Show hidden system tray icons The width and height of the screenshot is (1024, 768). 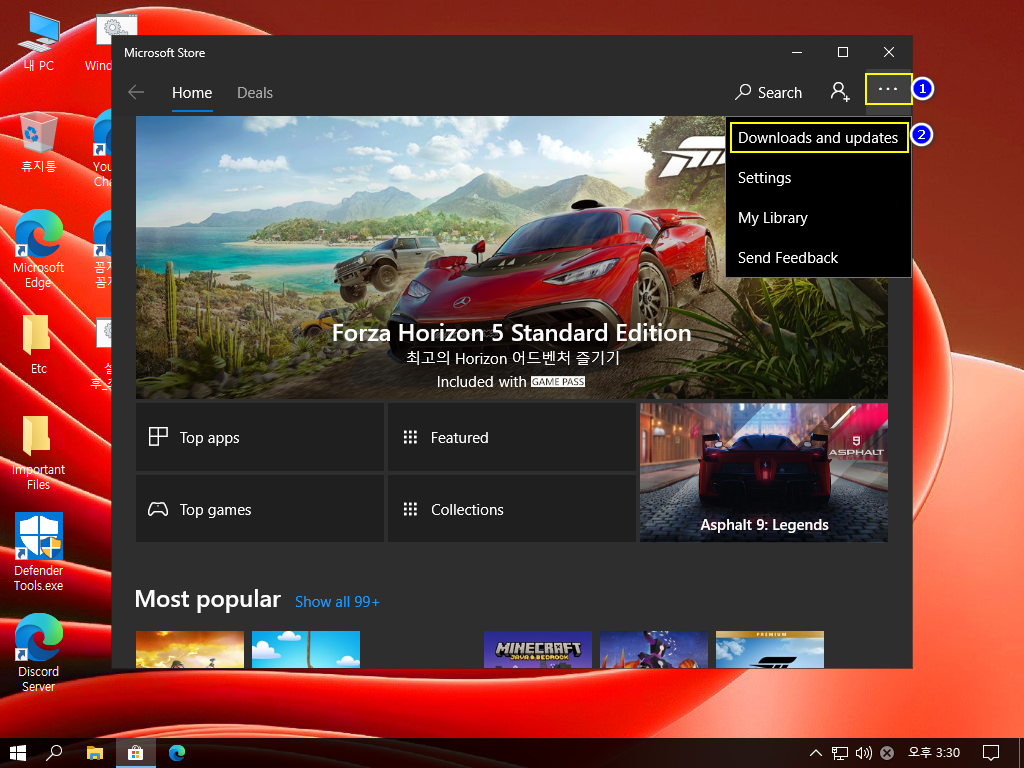816,753
